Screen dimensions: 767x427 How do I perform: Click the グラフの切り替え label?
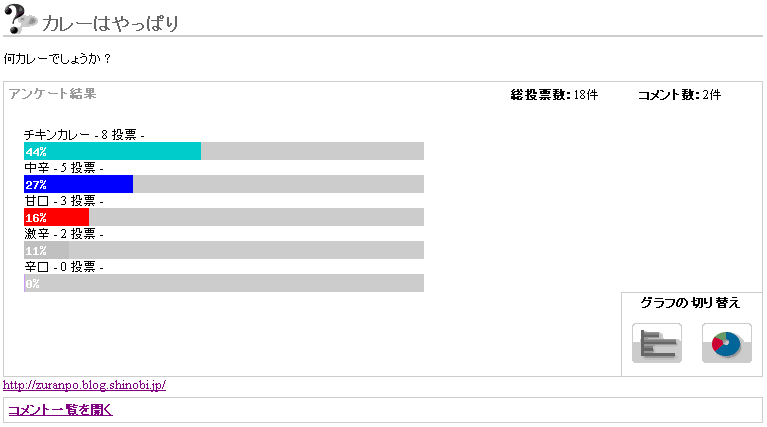tap(689, 303)
